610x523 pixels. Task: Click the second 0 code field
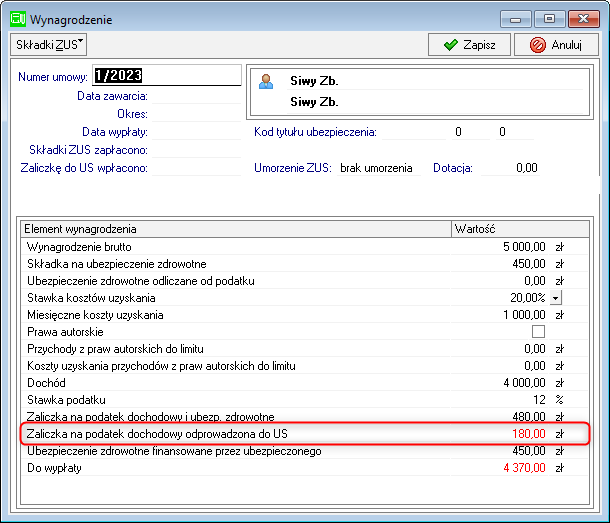[514, 132]
